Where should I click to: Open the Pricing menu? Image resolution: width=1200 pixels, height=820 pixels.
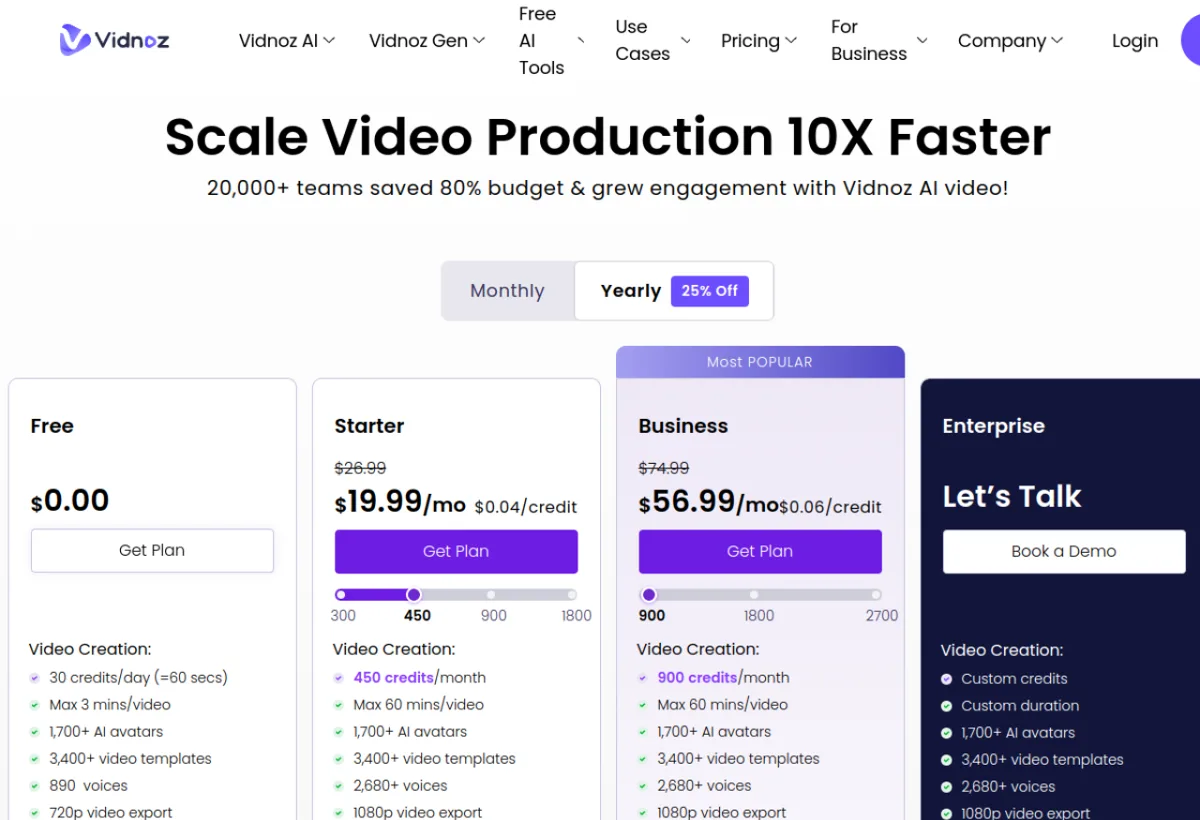coord(759,41)
